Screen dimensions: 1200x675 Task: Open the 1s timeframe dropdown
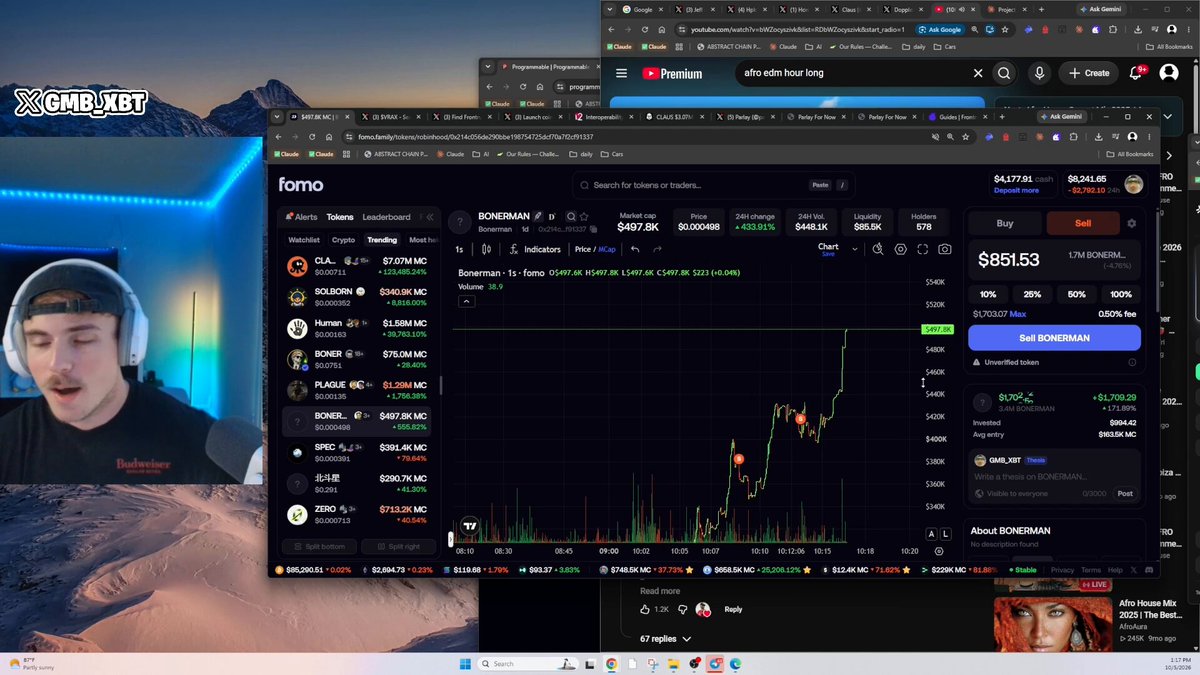(459, 249)
